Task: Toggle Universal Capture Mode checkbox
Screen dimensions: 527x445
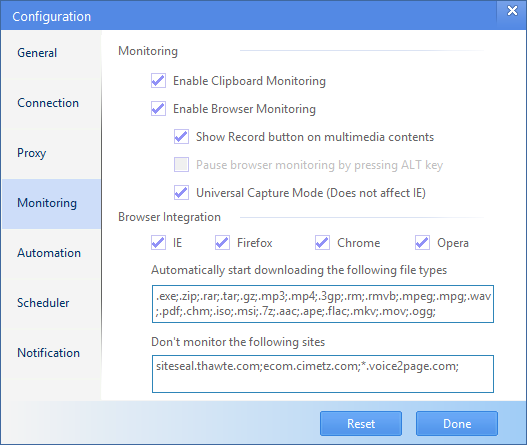Action: coord(181,193)
